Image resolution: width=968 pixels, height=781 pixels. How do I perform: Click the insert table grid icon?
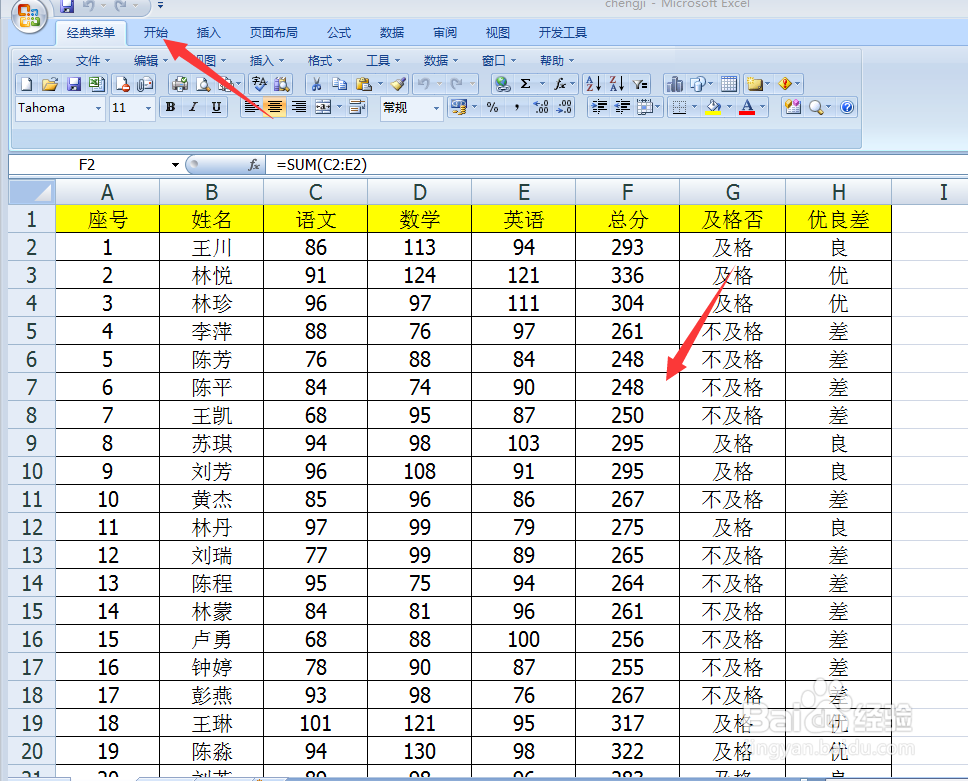click(x=729, y=84)
